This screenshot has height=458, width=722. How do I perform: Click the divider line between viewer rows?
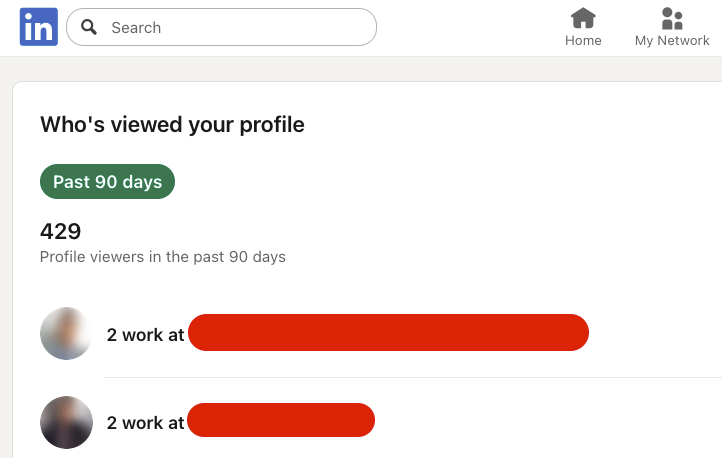point(400,378)
